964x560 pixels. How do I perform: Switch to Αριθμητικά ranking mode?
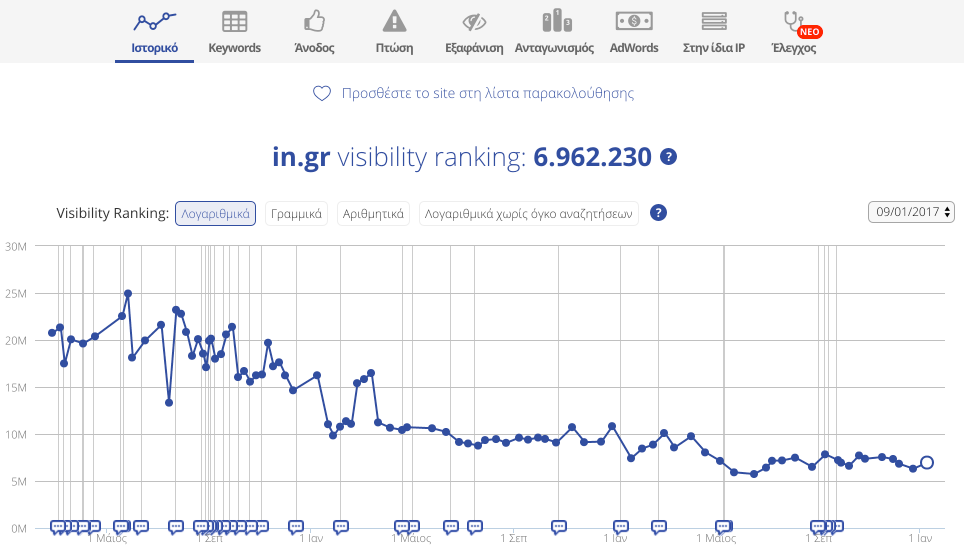373,213
